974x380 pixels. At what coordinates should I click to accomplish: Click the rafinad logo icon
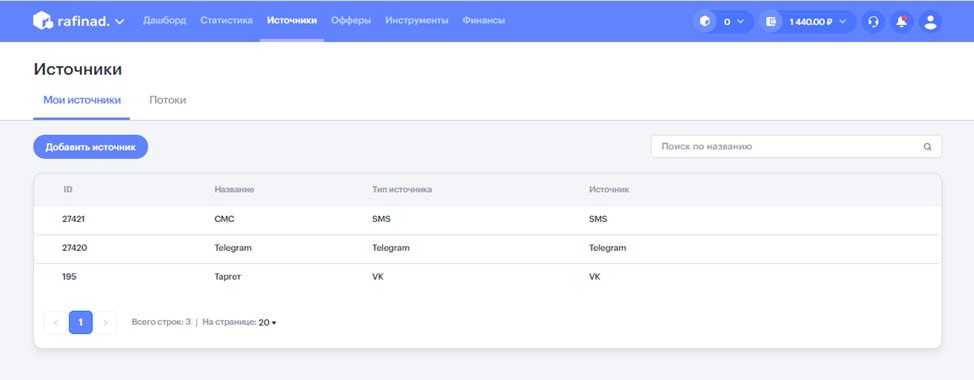point(43,20)
